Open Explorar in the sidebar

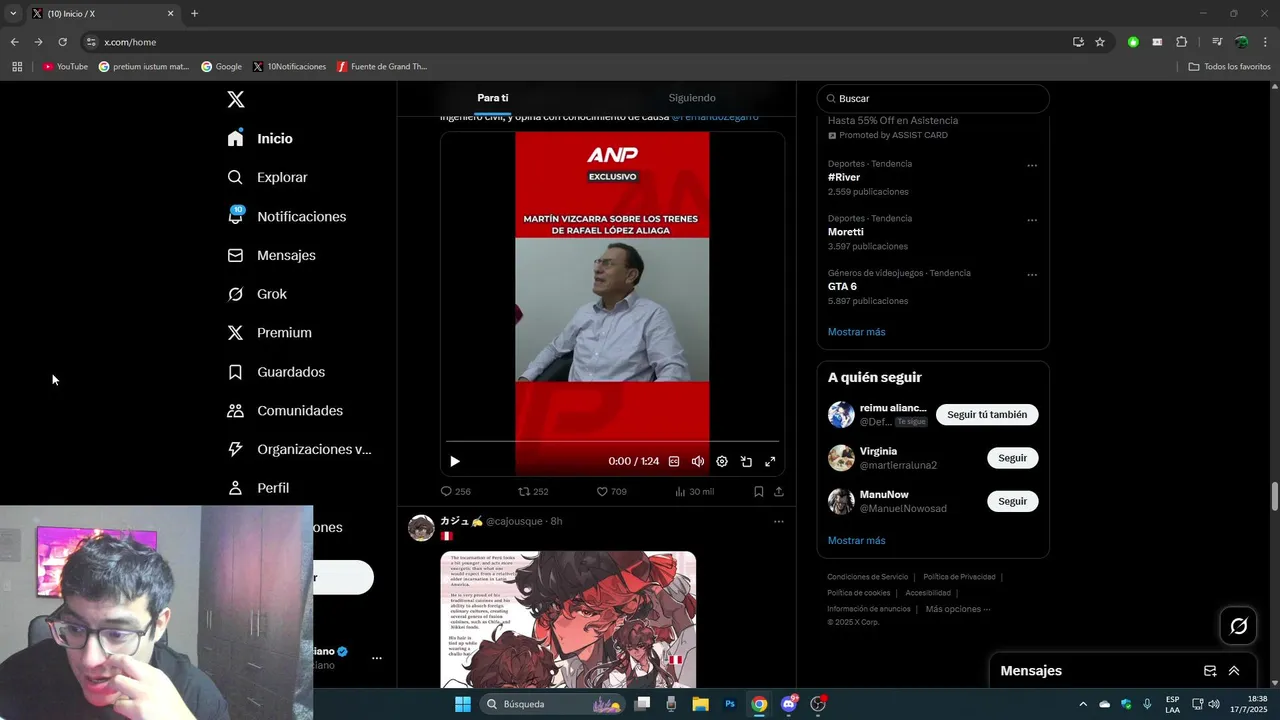[x=268, y=177]
